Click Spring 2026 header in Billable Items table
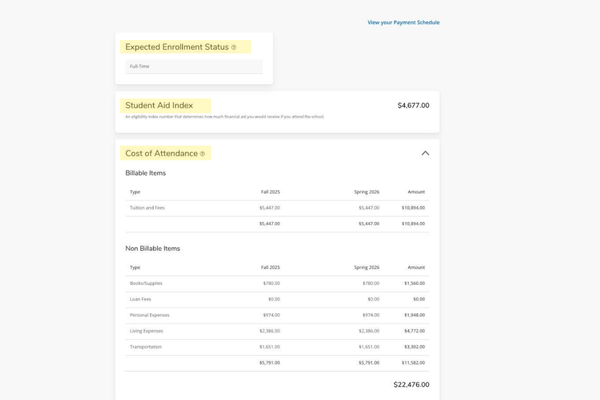This screenshot has height=400, width=600. [366, 192]
